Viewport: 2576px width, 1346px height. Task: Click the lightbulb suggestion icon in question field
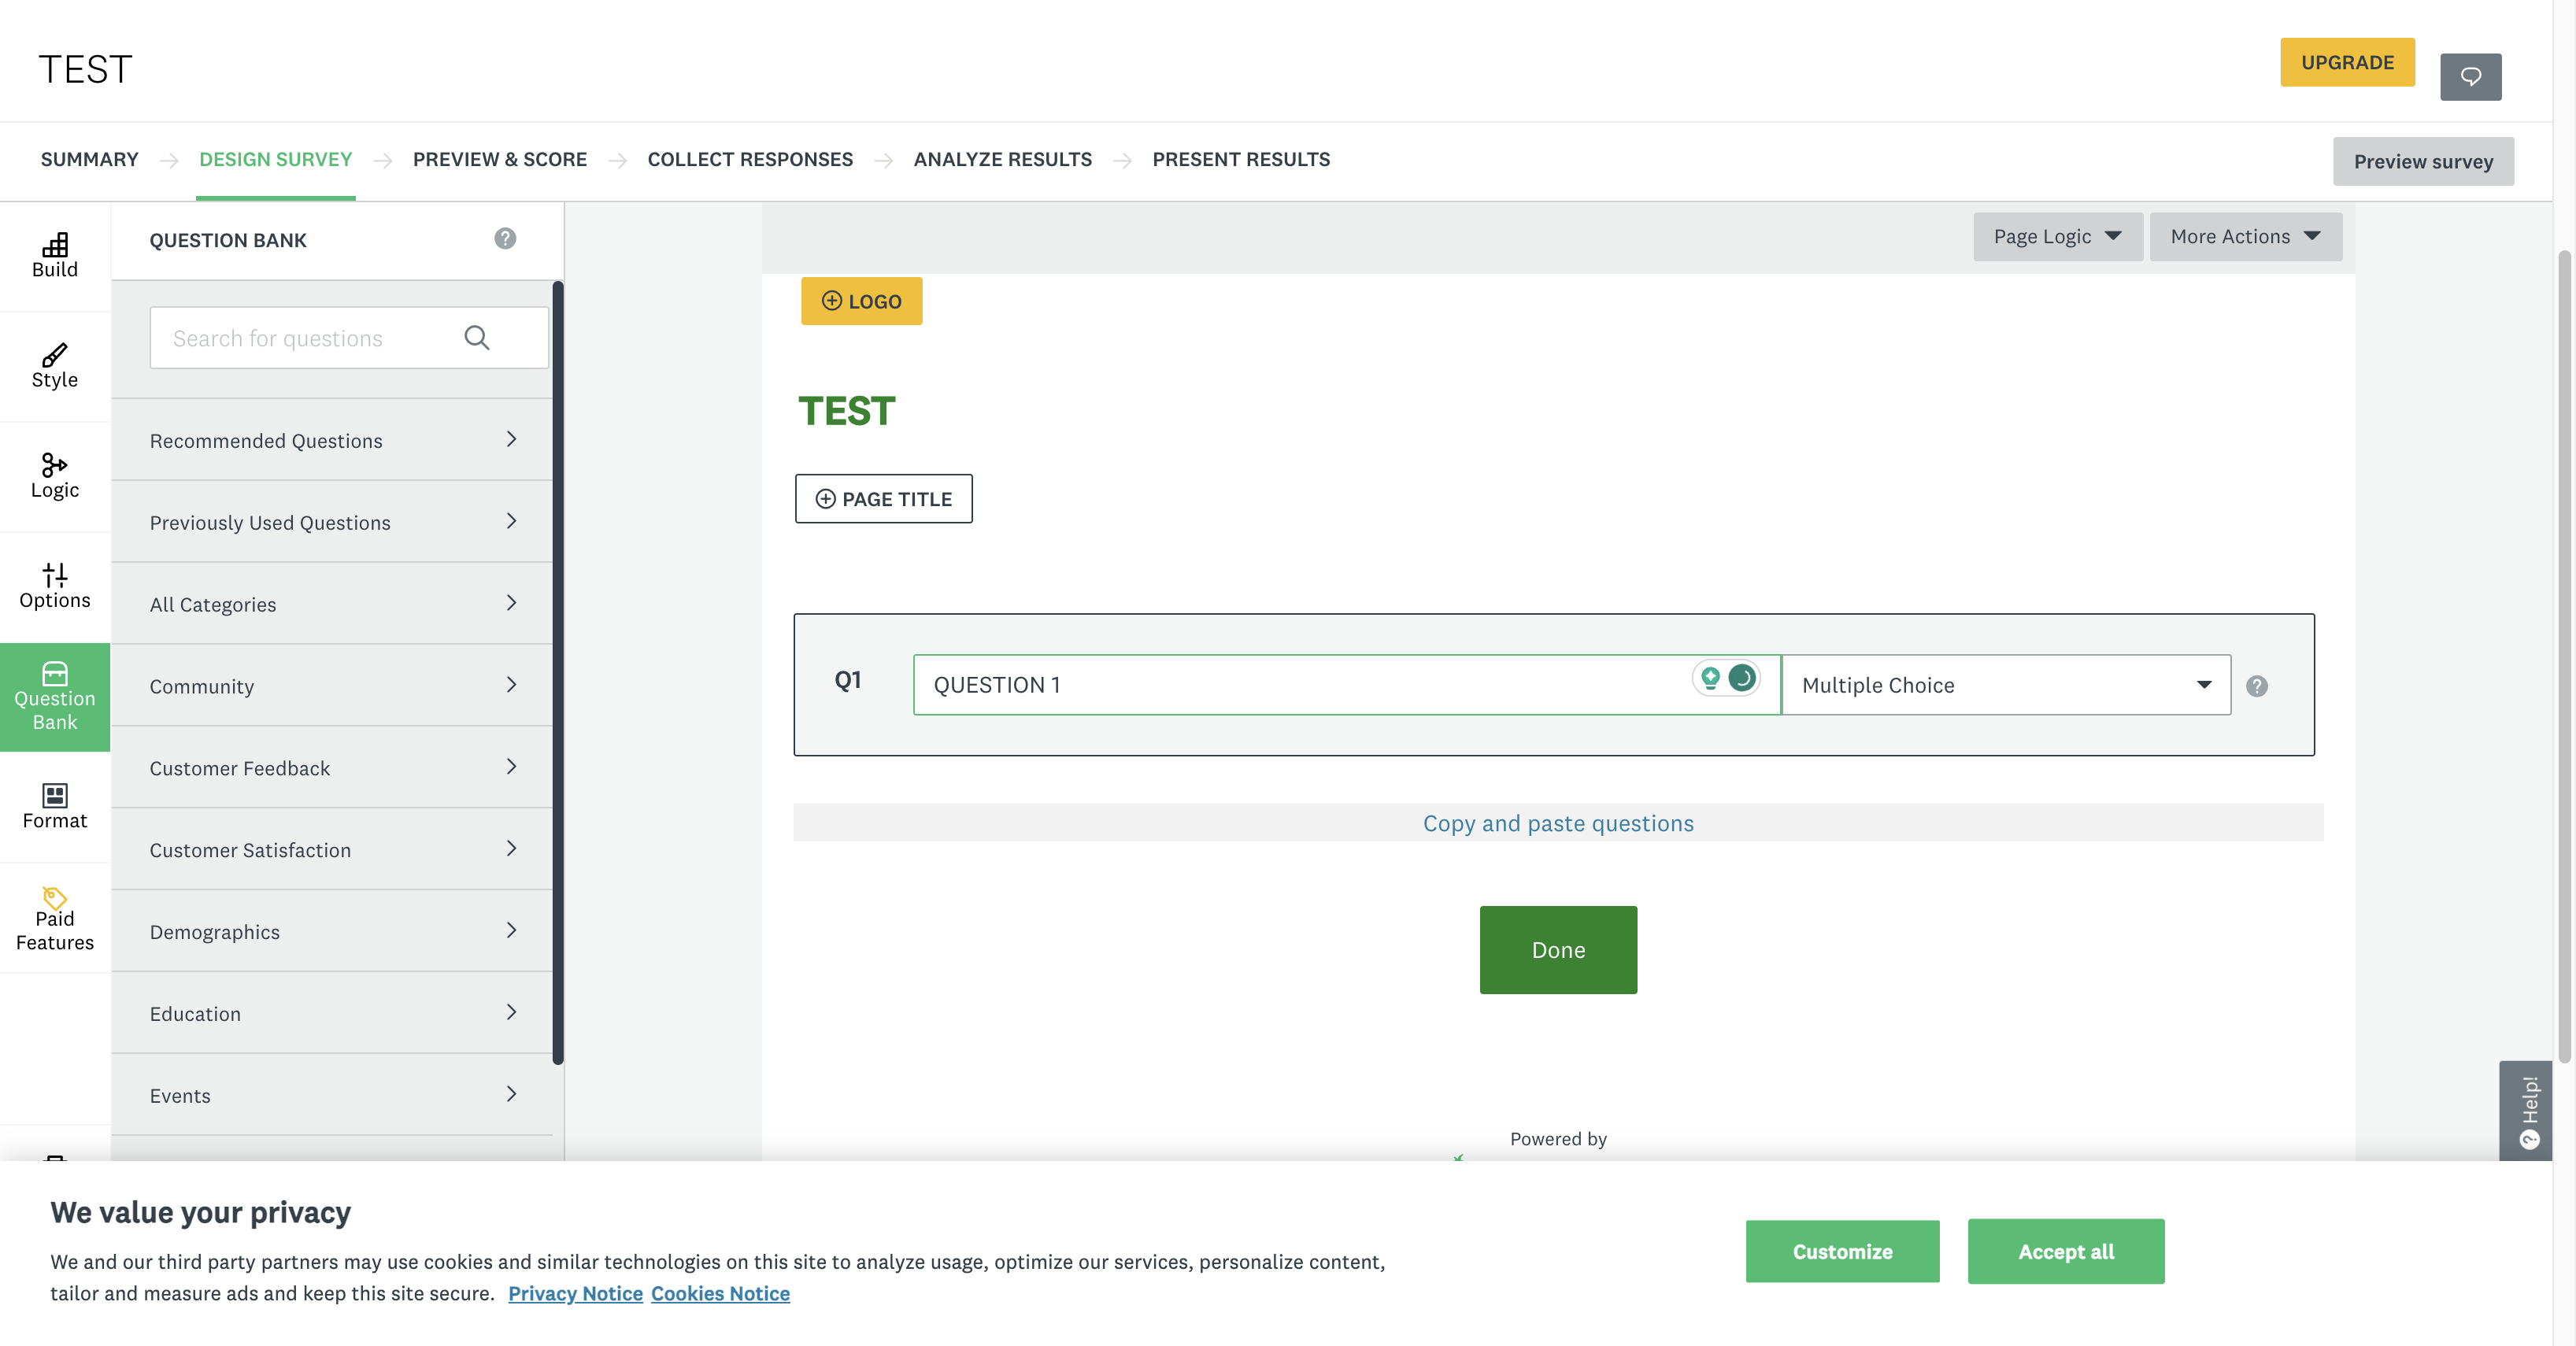click(x=1710, y=678)
